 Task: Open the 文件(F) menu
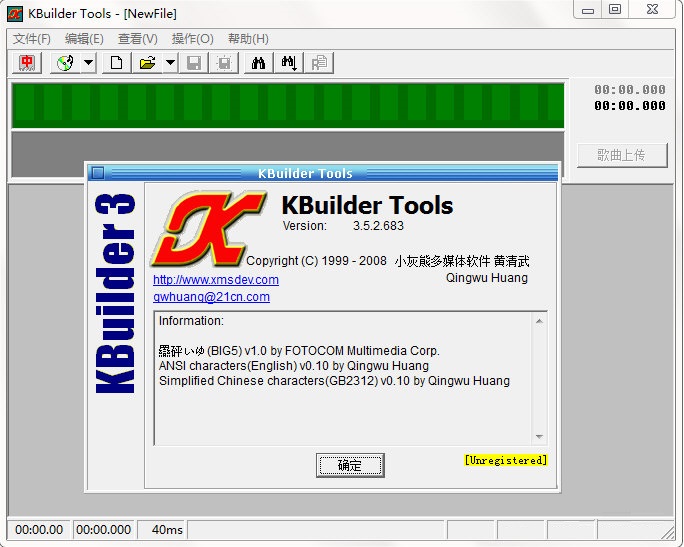pos(31,39)
